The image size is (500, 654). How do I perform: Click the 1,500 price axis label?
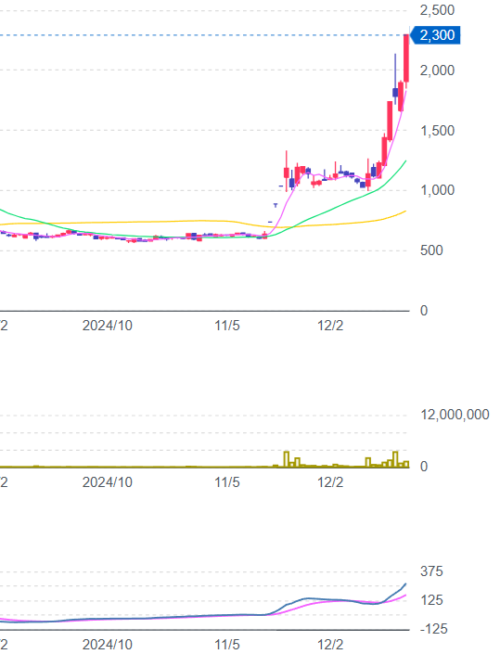coord(437,131)
